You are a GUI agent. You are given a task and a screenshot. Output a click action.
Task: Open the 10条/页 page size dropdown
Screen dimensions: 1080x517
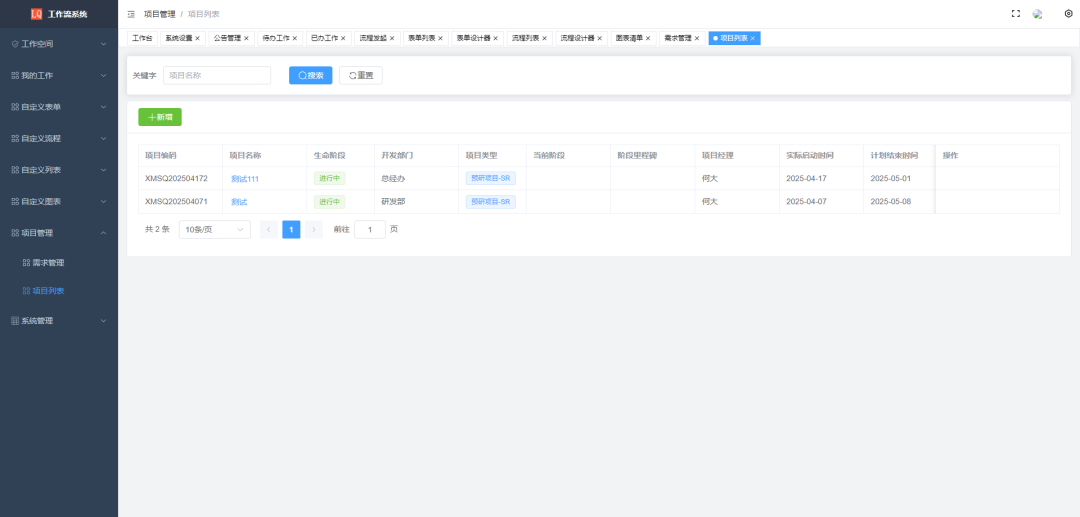click(x=215, y=230)
